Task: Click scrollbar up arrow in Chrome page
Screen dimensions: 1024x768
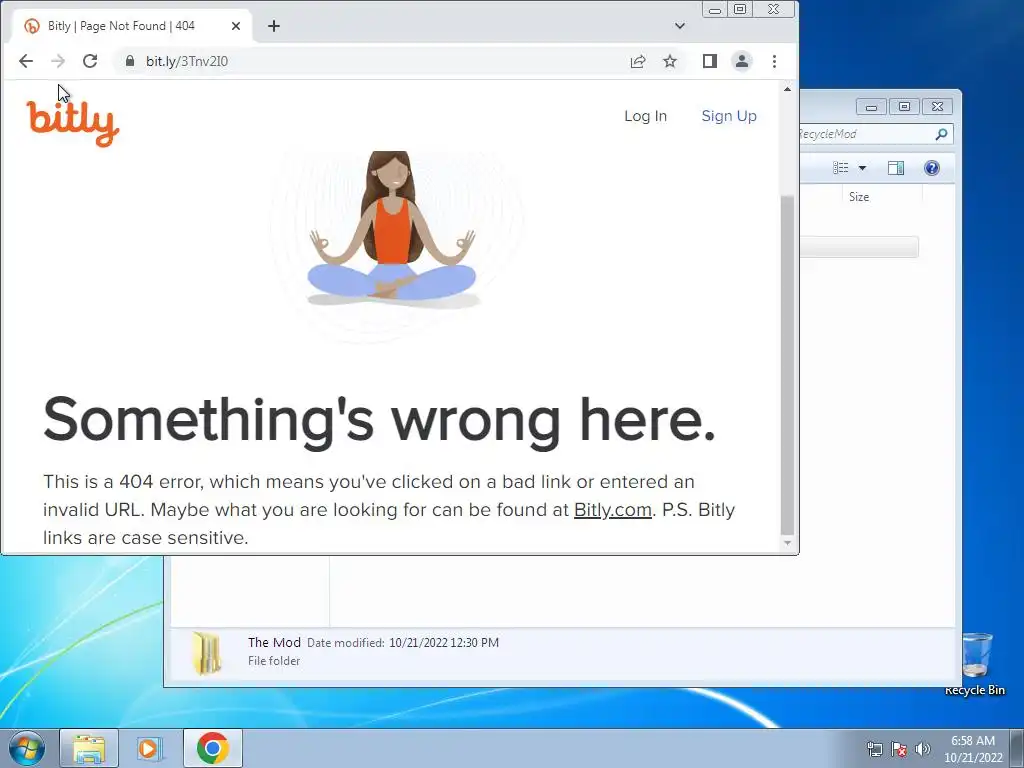Action: tap(788, 89)
